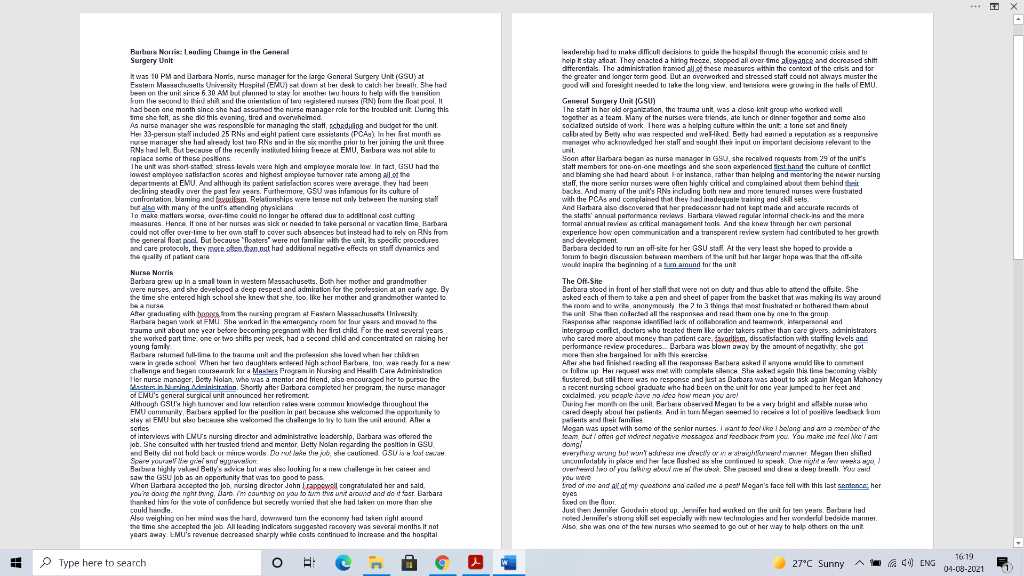
Task: Click the underlined word 'scheduling'
Action: [x=346, y=126]
